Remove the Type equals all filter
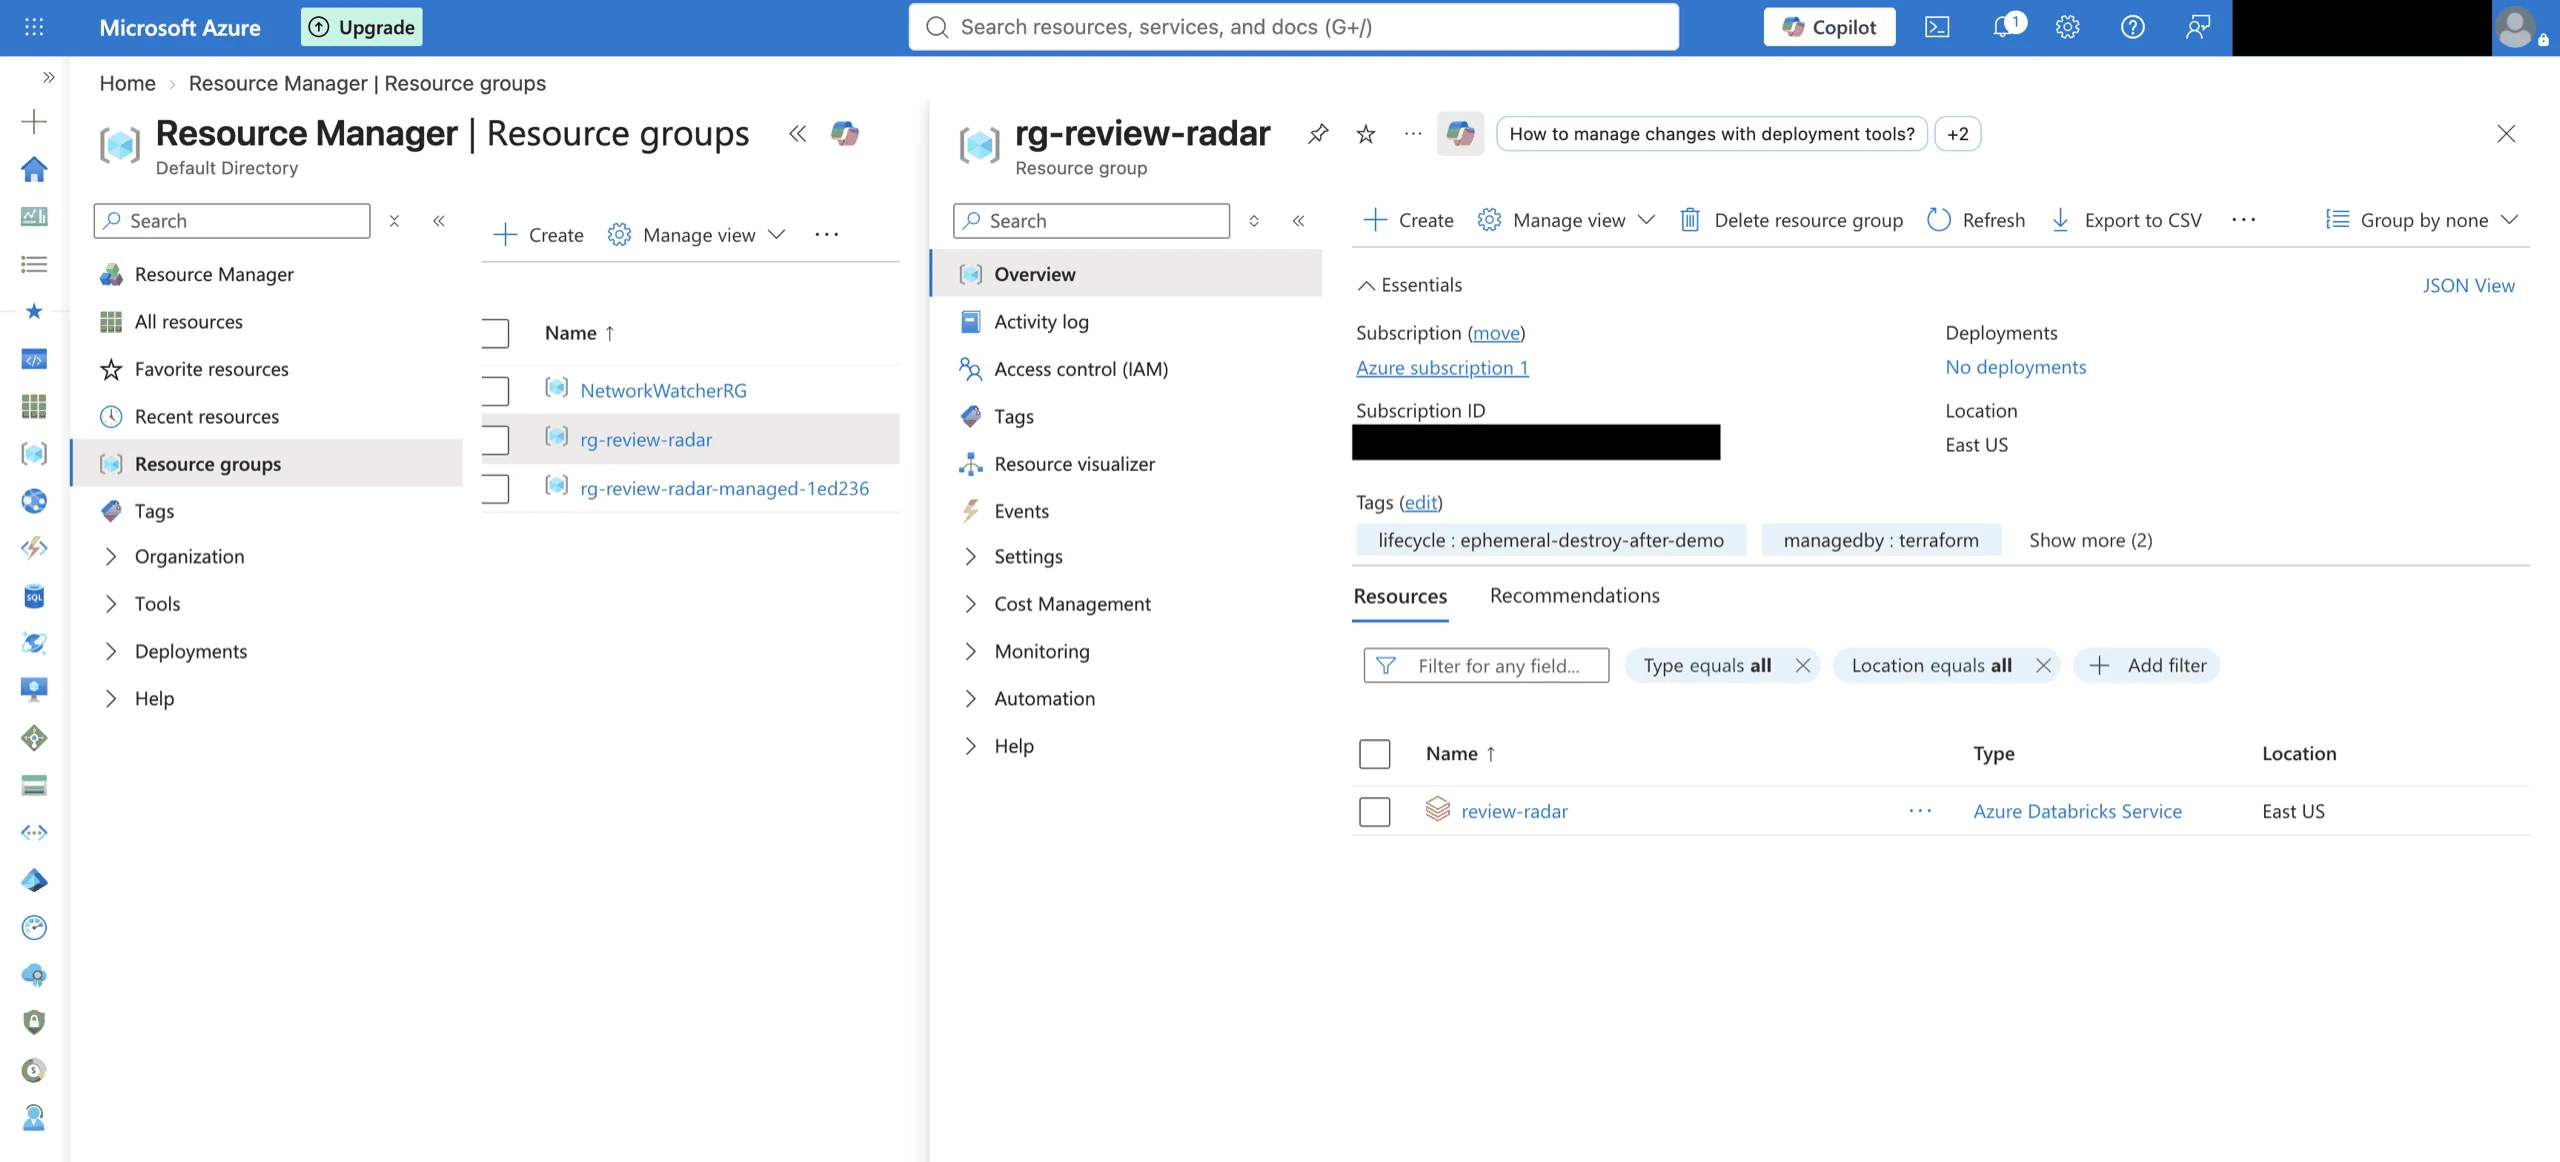This screenshot has width=2560, height=1162. [x=1802, y=665]
